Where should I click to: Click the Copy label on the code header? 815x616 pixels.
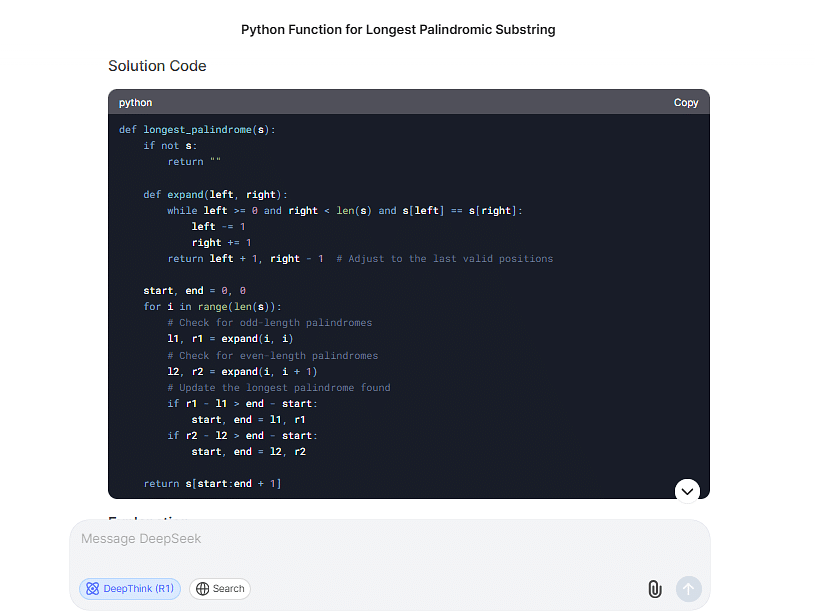(x=686, y=102)
